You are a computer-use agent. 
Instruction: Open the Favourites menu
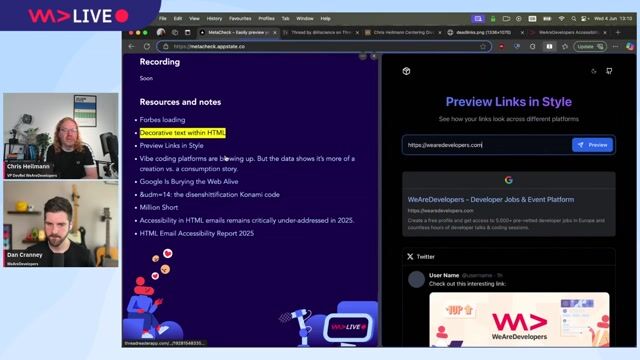click(x=240, y=19)
